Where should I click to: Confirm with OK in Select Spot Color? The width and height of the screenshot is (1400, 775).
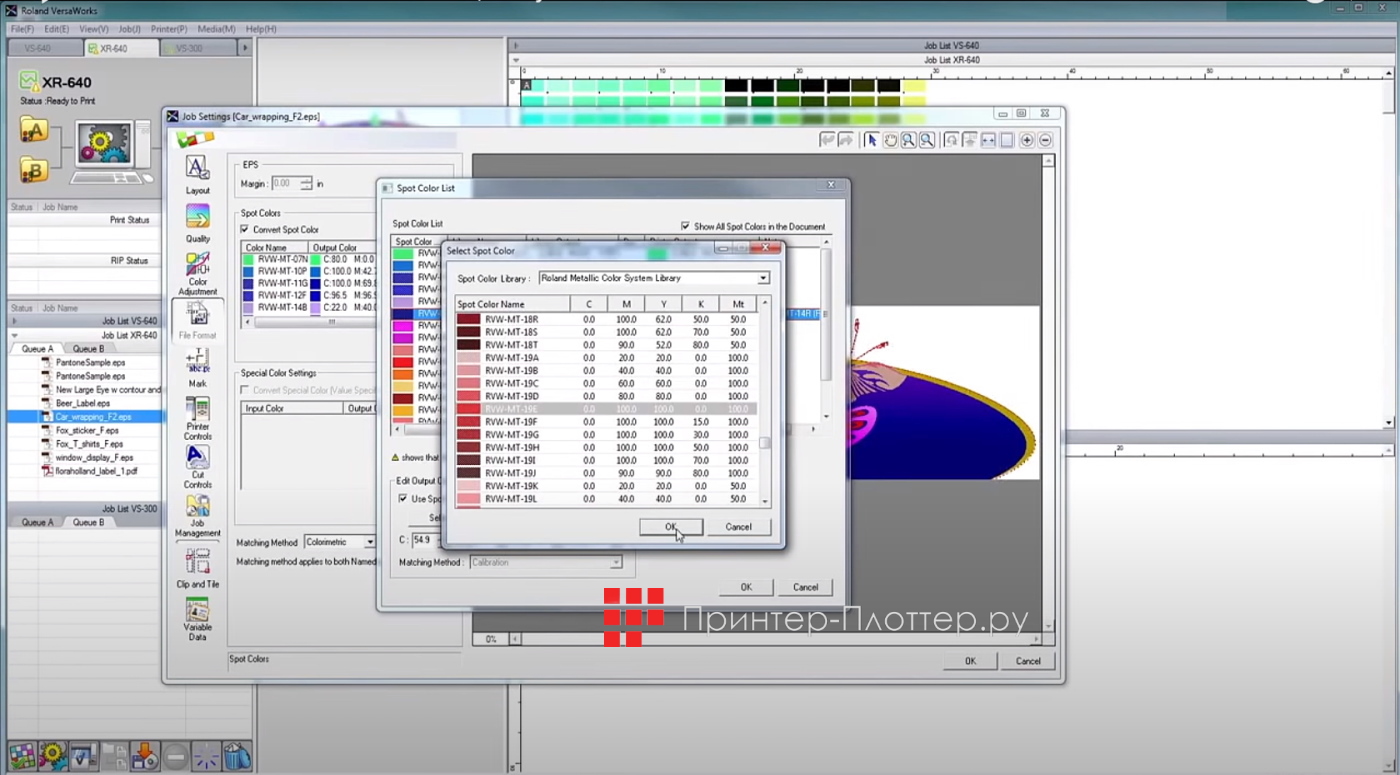[670, 527]
